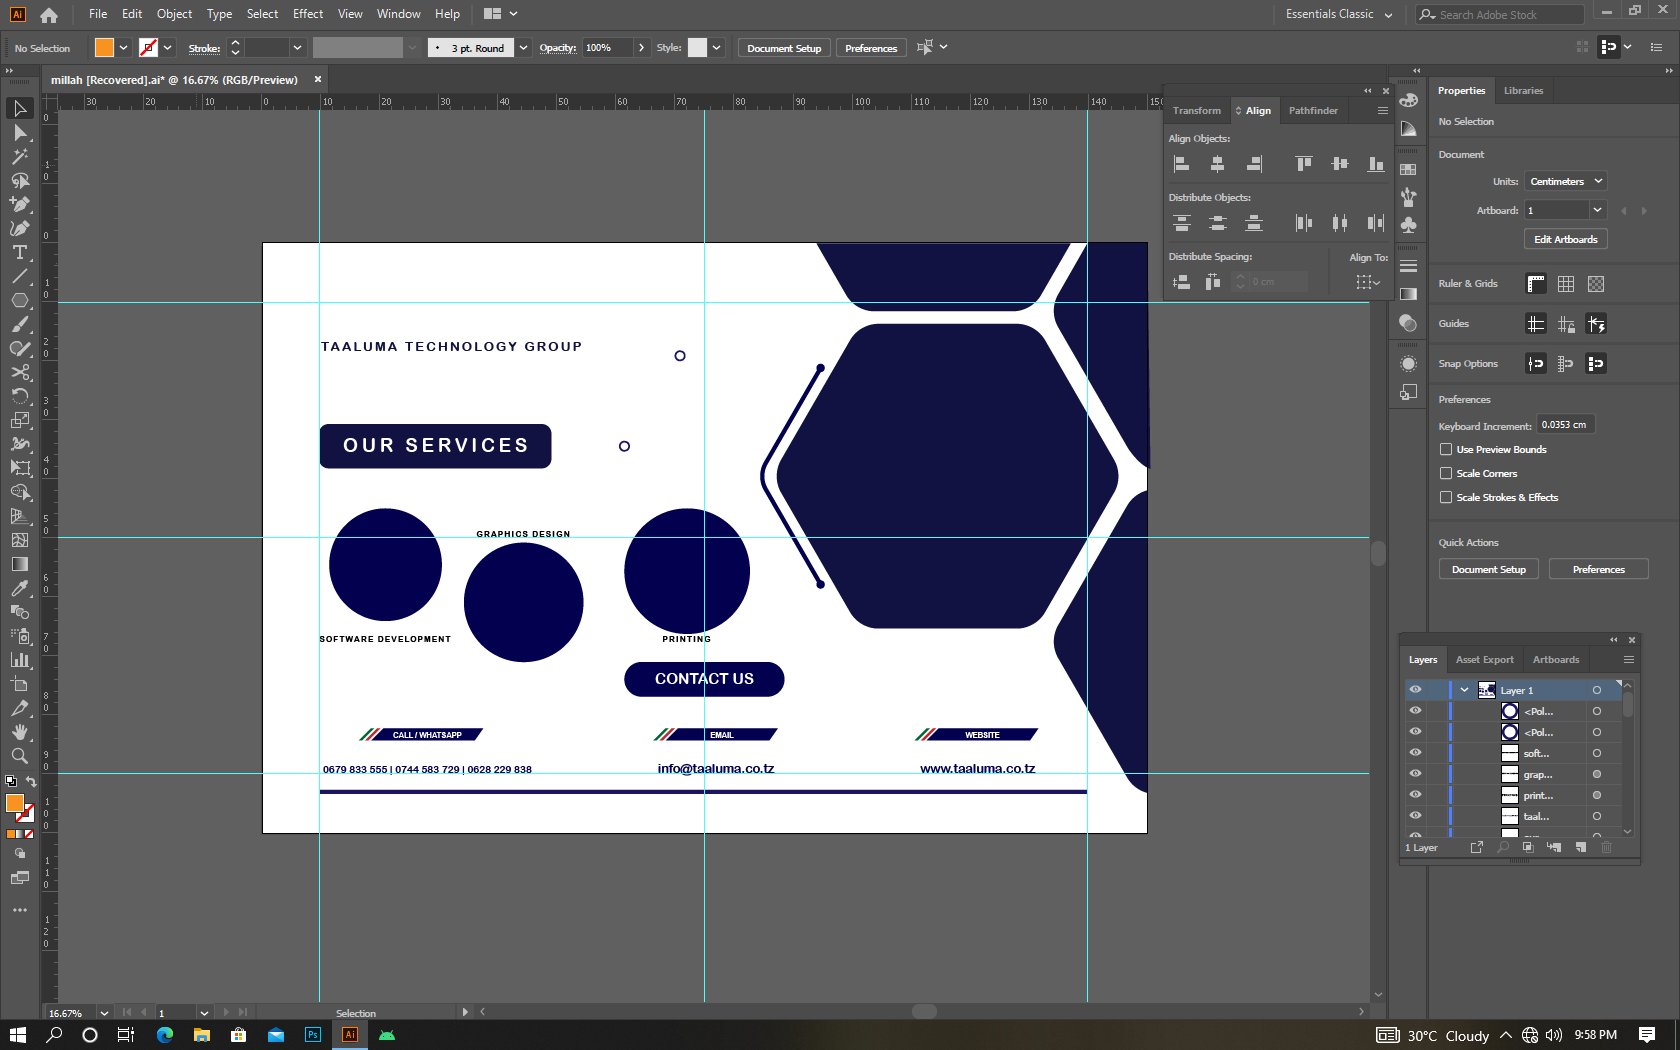Collapse Layer 1 tree expander
Viewport: 1680px width, 1050px height.
pyautogui.click(x=1464, y=690)
